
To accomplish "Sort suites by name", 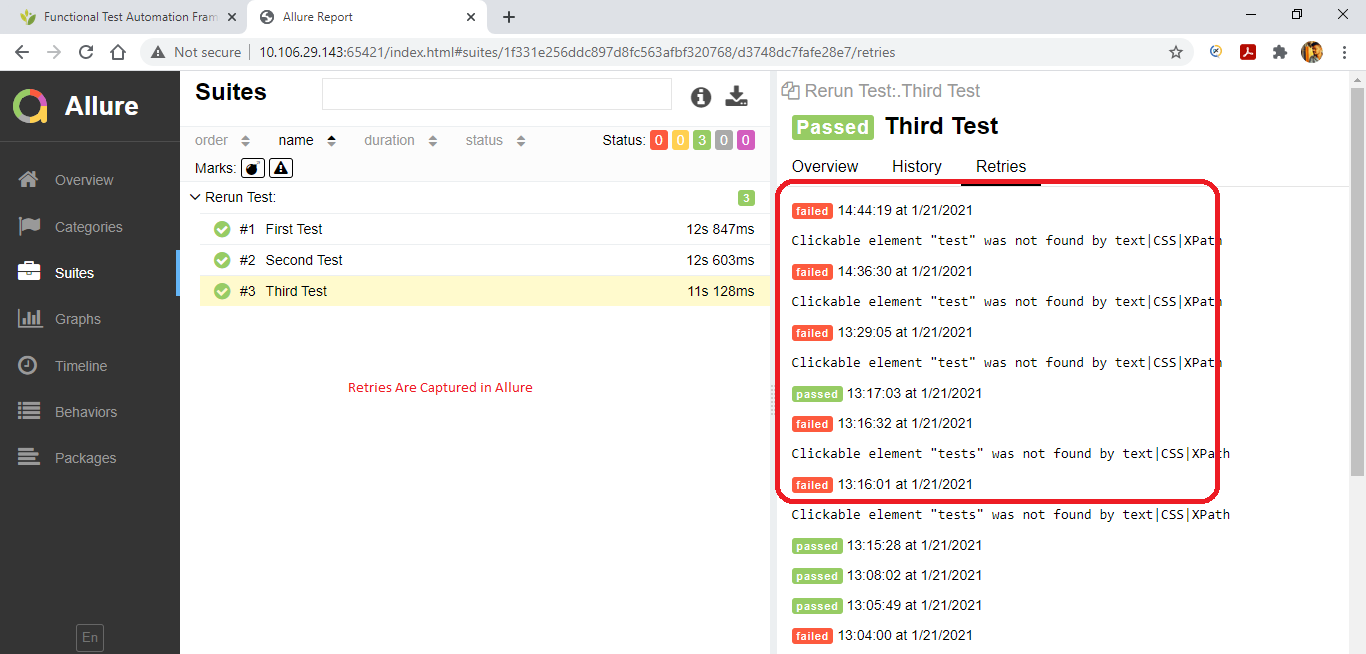I will pos(308,140).
